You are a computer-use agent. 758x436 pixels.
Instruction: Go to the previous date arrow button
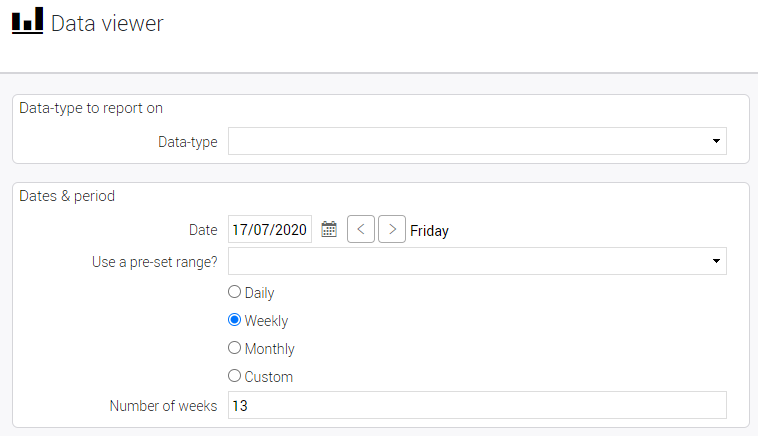pos(360,230)
